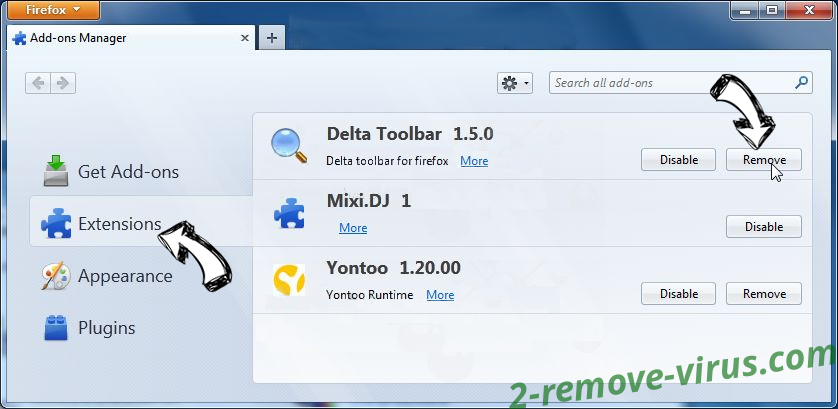Close the Add-ons Manager tab
This screenshot has width=838, height=409.
point(244,38)
